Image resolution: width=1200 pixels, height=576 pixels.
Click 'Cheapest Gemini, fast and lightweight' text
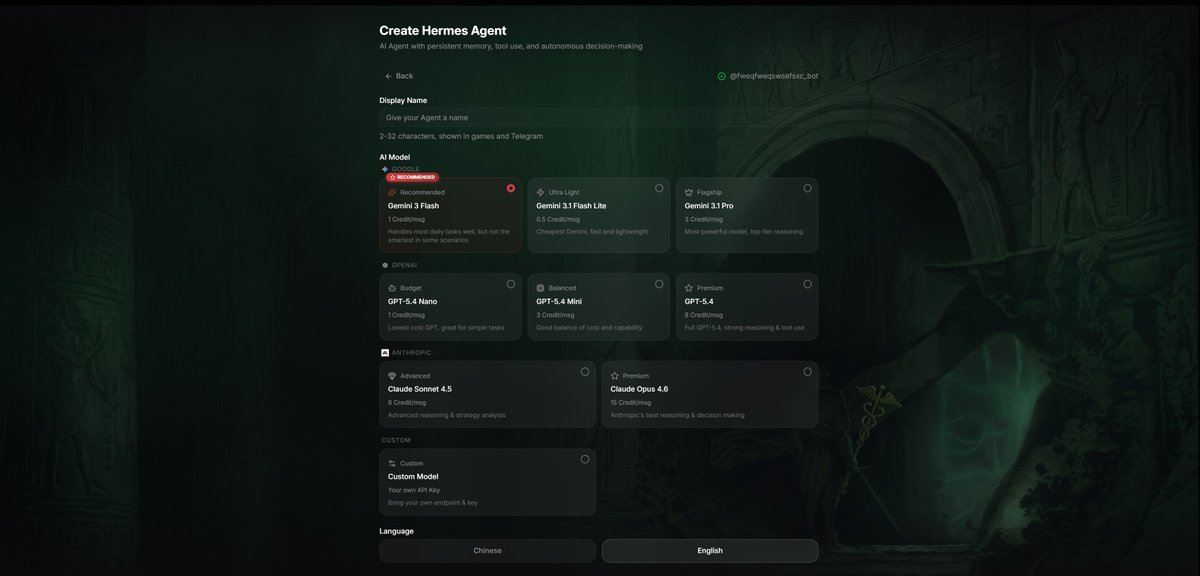tap(592, 232)
